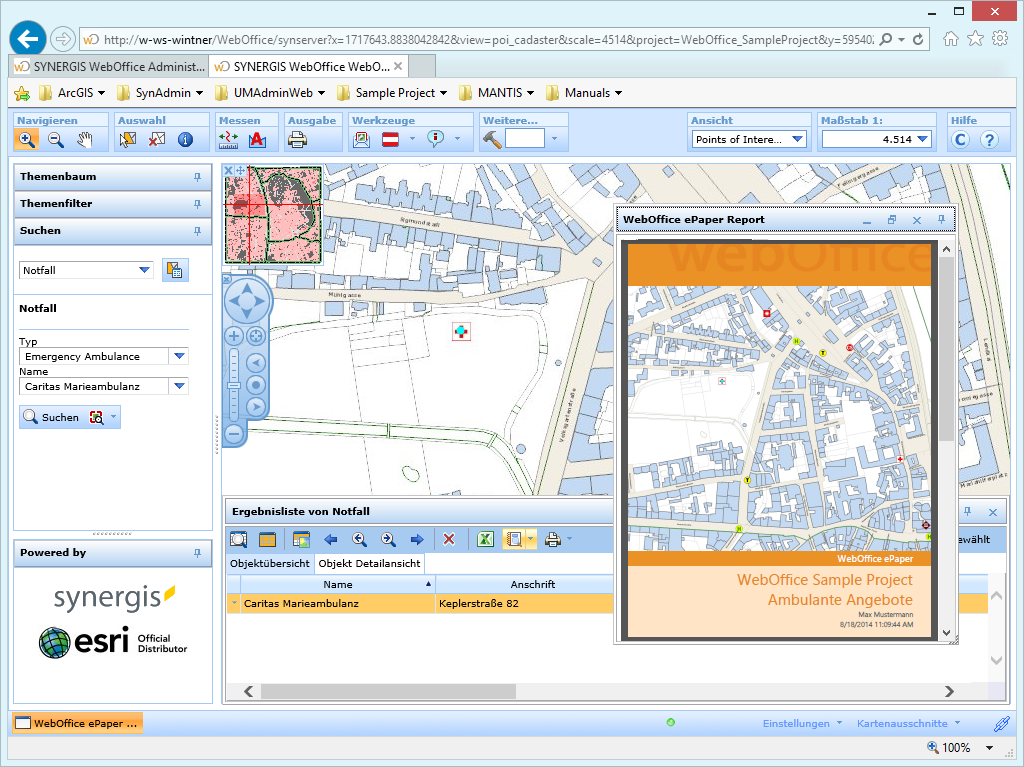Open the Typ dropdown showing Emergency Ambulance
Viewport: 1024px width, 767px height.
point(179,356)
